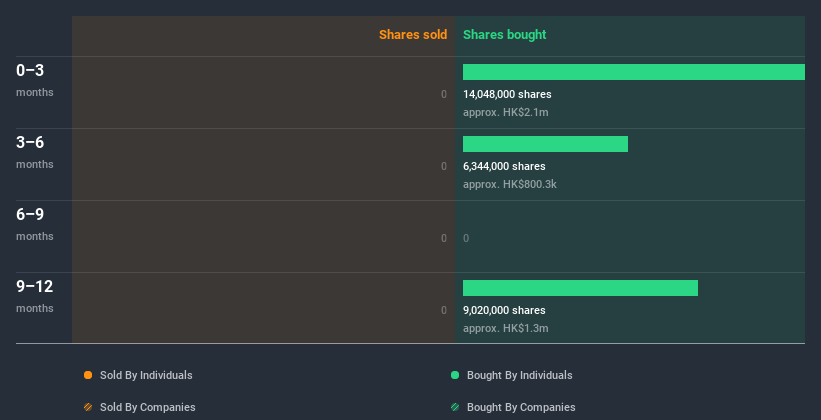Click the Shares sold column header
821x420 pixels.
(x=413, y=35)
